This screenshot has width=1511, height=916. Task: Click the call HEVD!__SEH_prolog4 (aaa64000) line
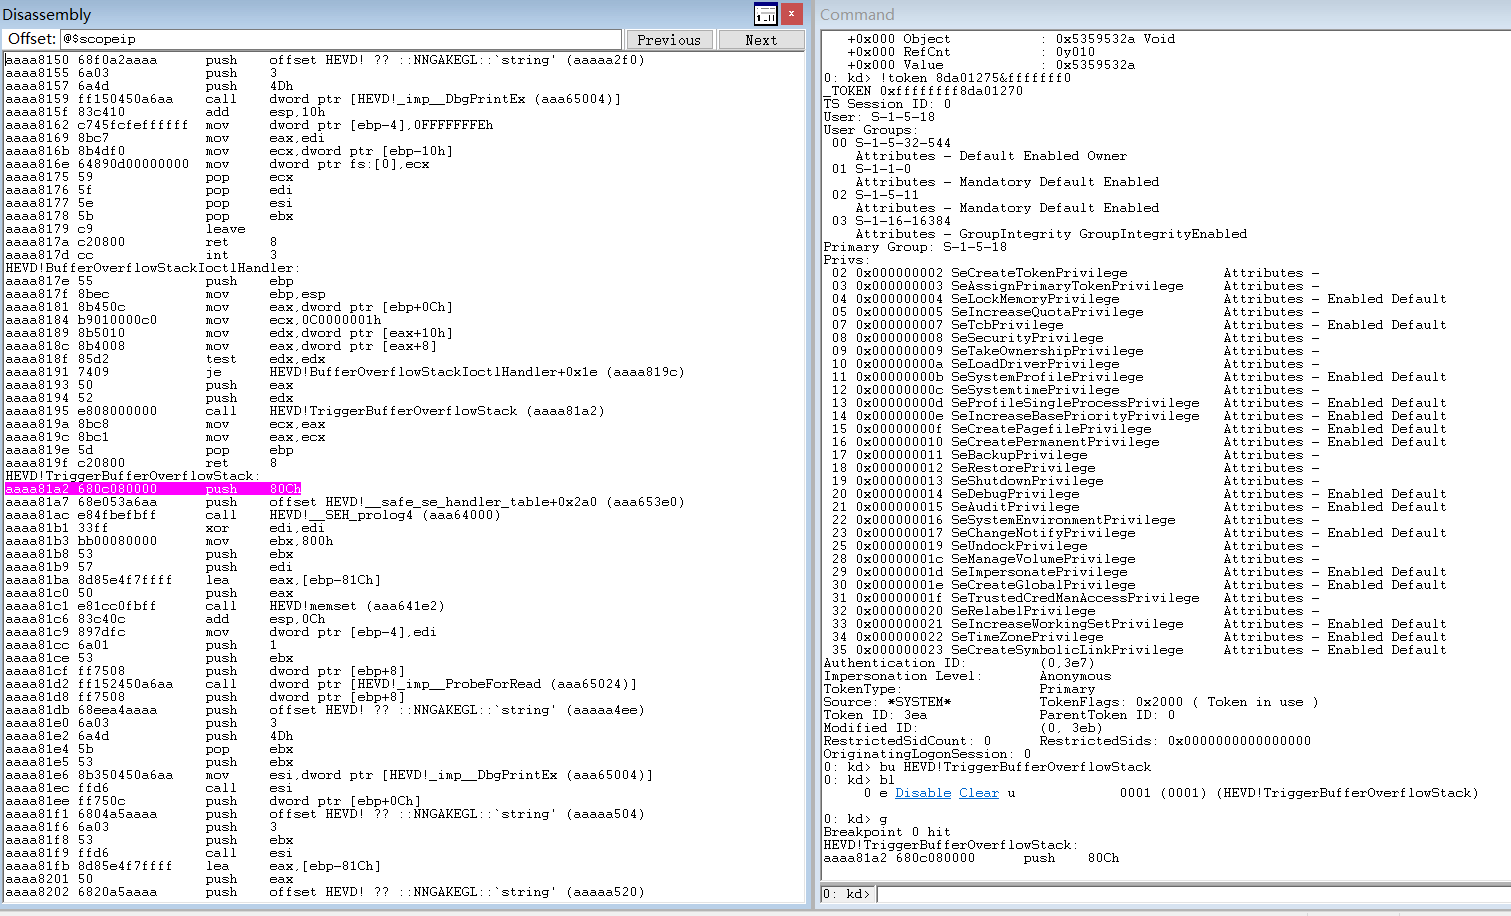coord(253,515)
